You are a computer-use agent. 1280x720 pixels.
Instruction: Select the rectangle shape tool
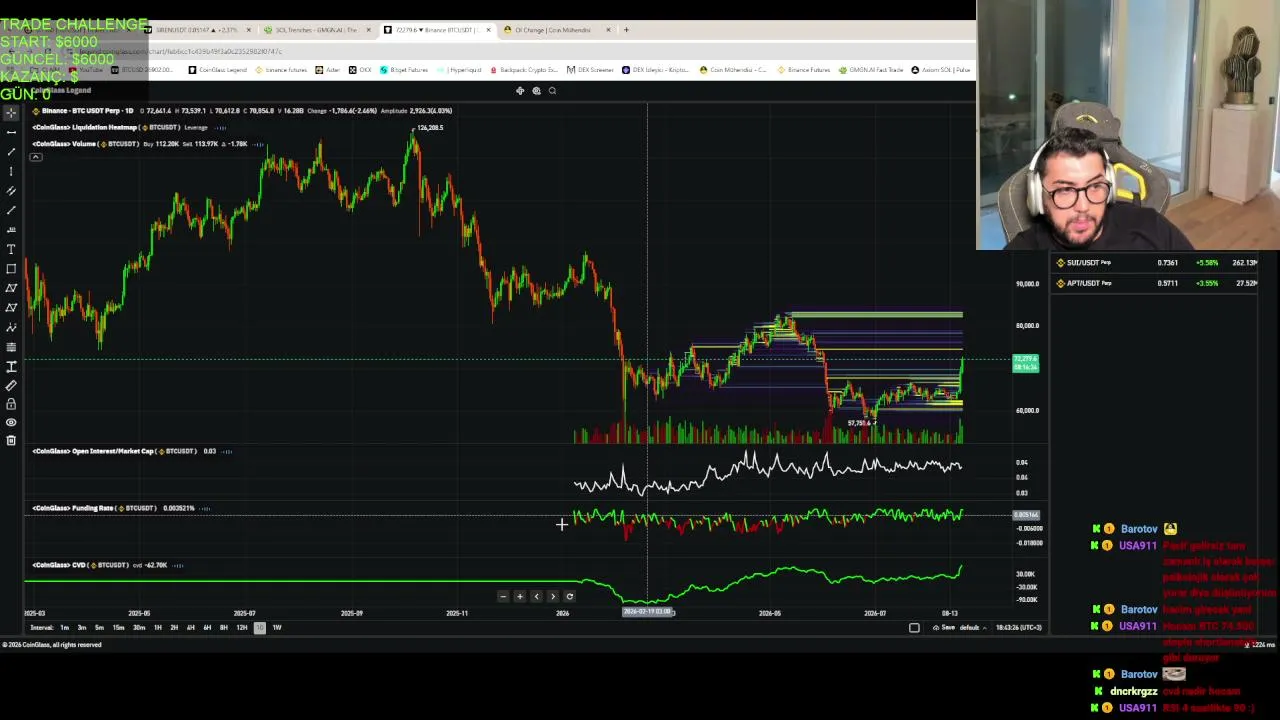point(11,269)
